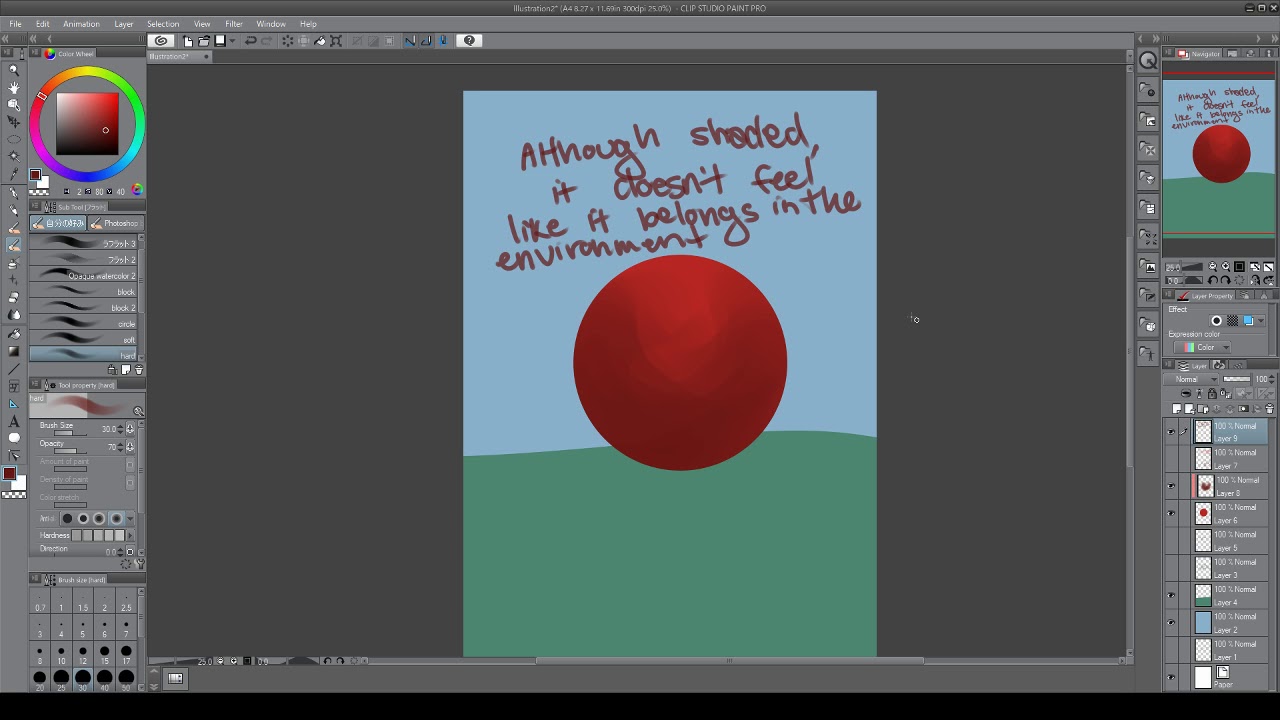This screenshot has height=720, width=1280.
Task: Toggle visibility of Layer 9
Action: coord(1171,431)
